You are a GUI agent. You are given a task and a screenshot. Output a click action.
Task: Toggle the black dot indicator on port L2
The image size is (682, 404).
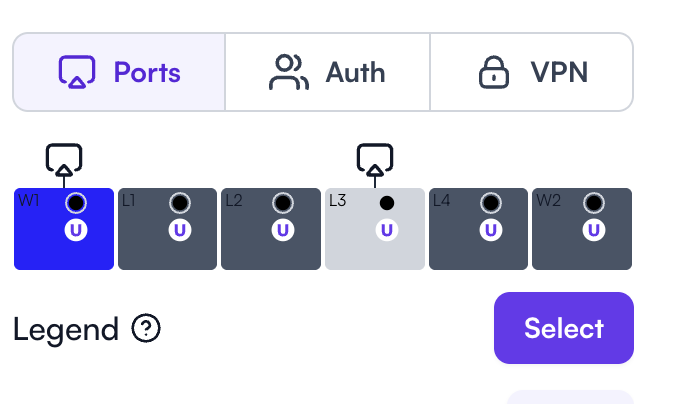(283, 203)
